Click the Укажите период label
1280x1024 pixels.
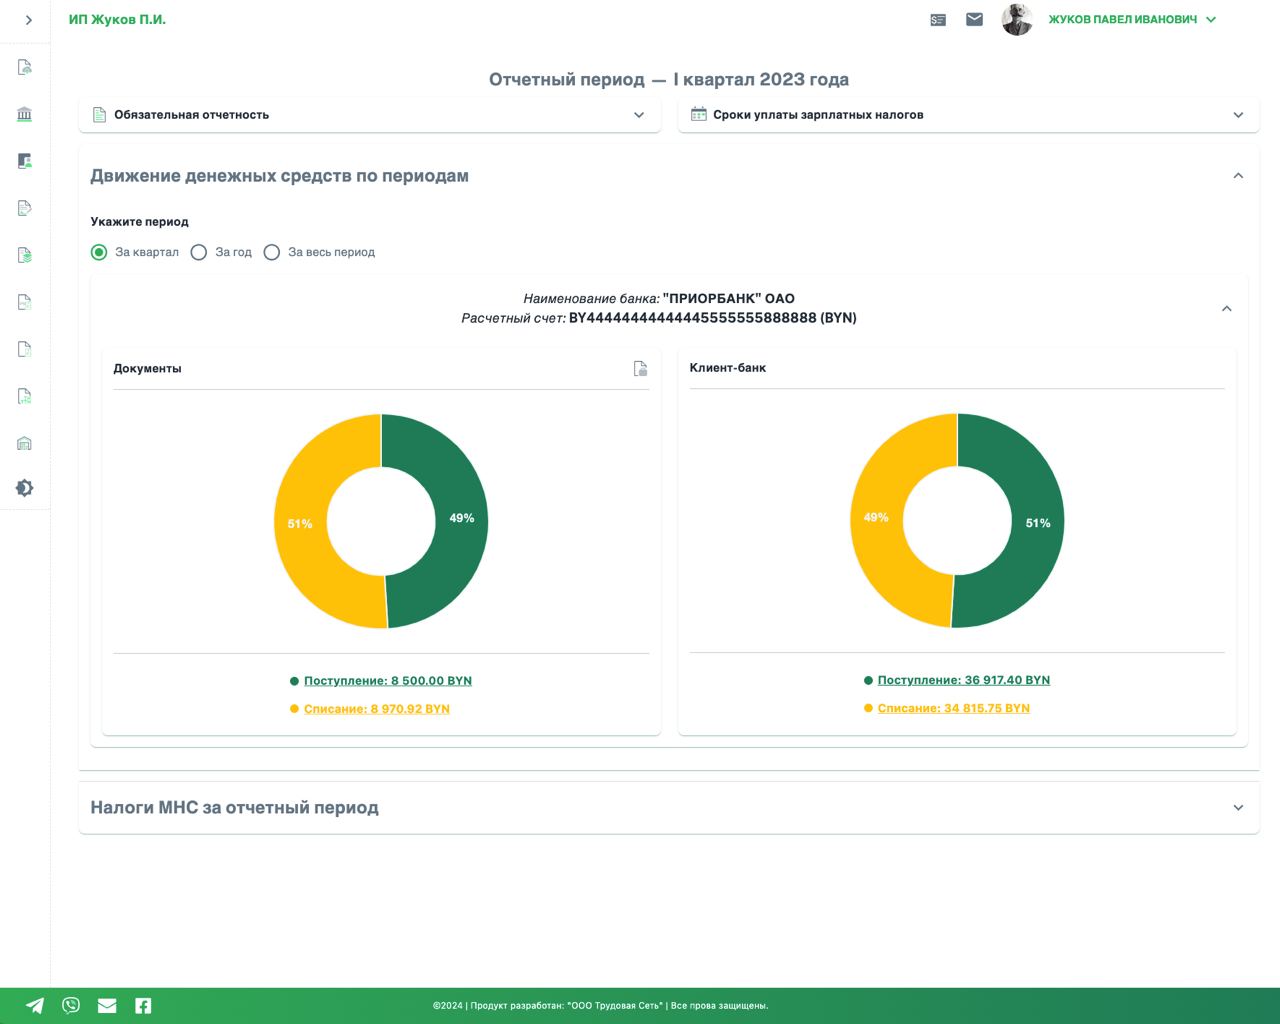click(139, 222)
